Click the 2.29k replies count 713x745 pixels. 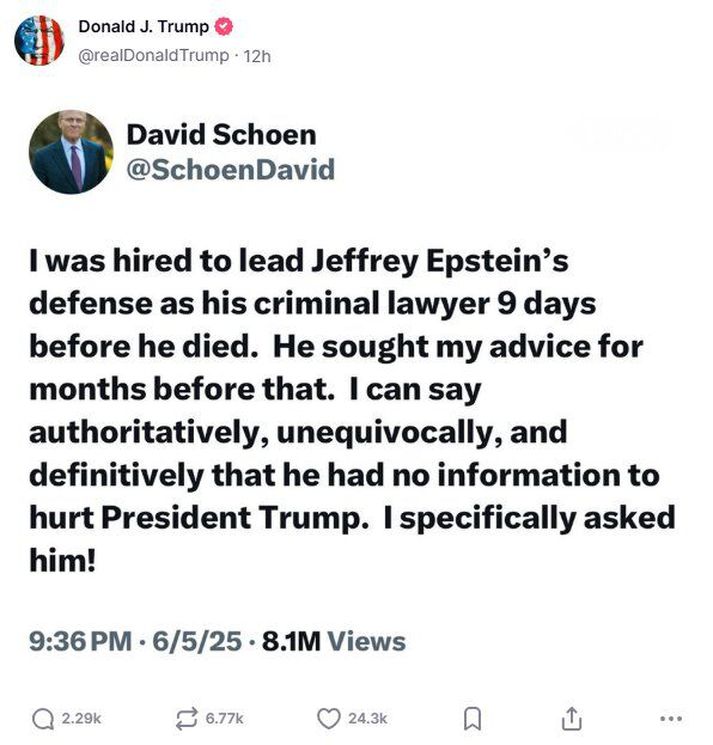pyautogui.click(x=82, y=719)
